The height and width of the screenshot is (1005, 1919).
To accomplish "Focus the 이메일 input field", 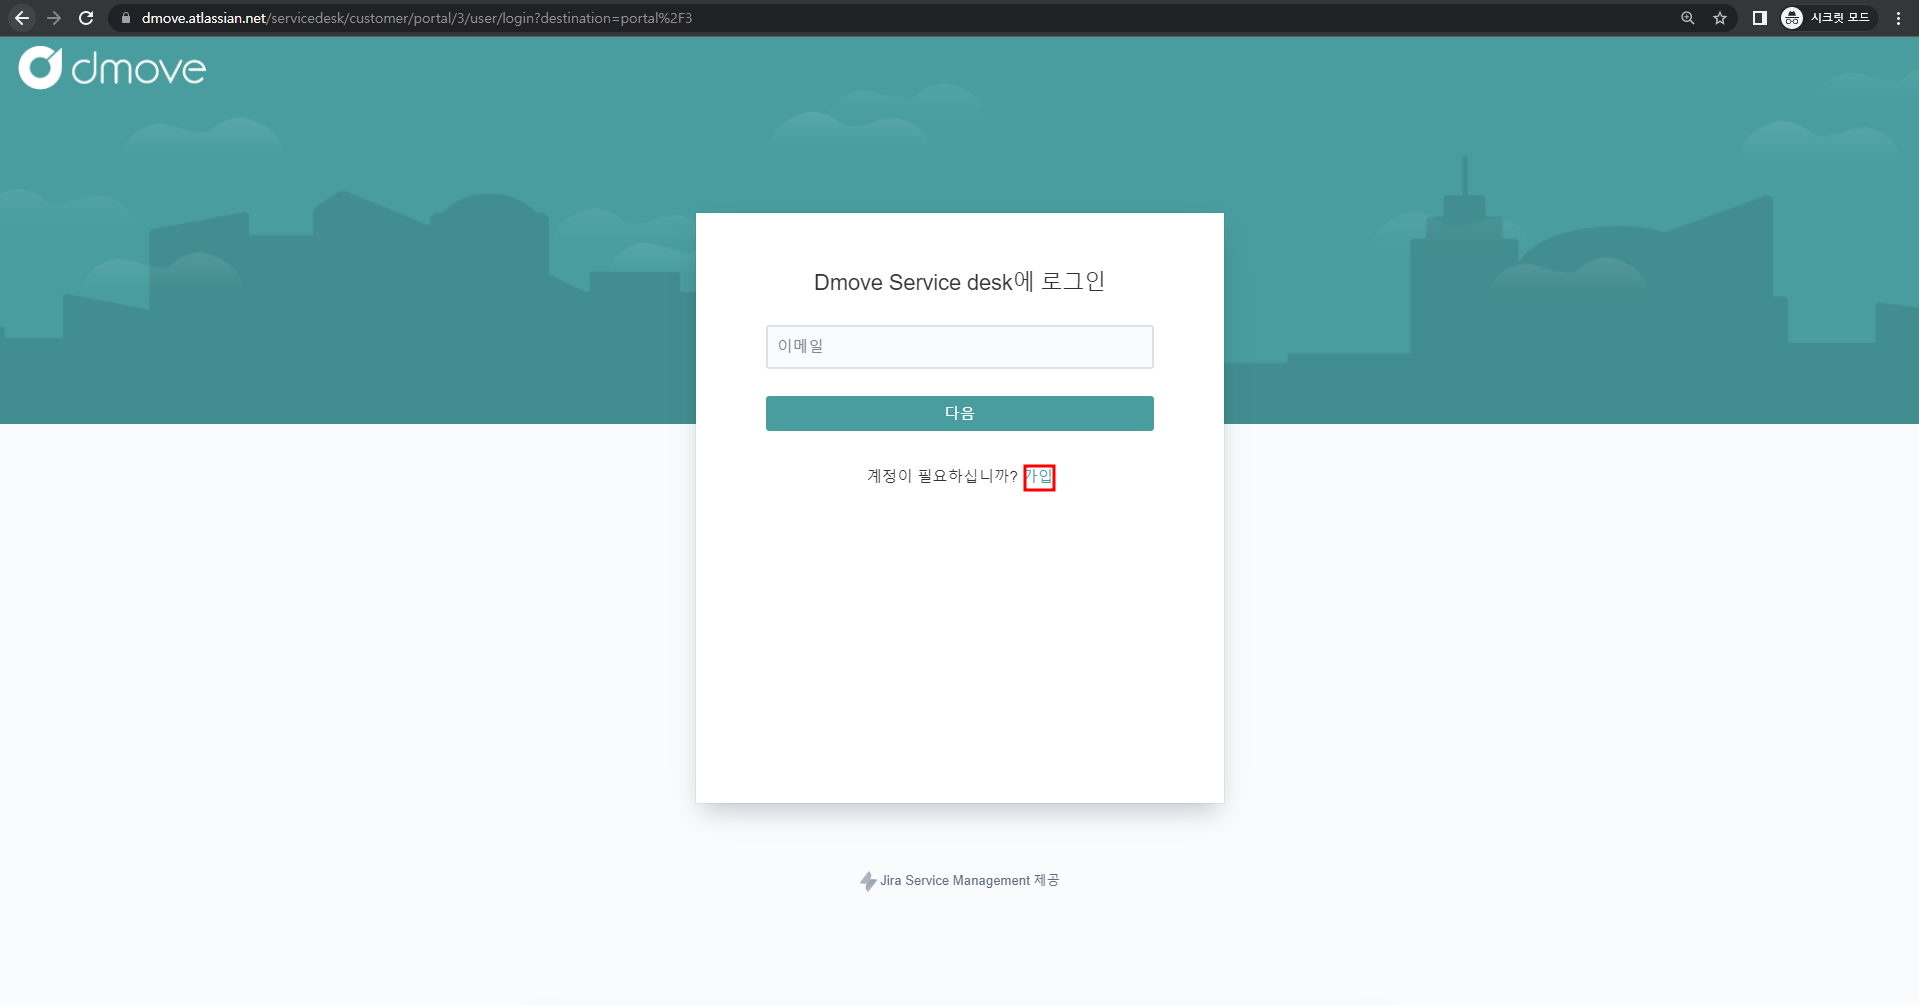I will 960,347.
